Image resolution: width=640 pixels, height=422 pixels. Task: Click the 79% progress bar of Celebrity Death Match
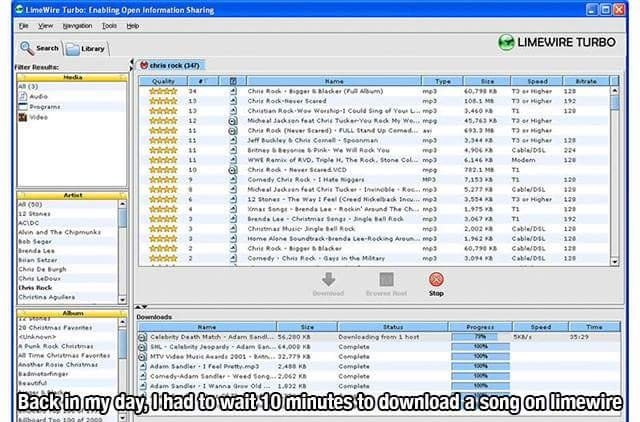pos(480,337)
